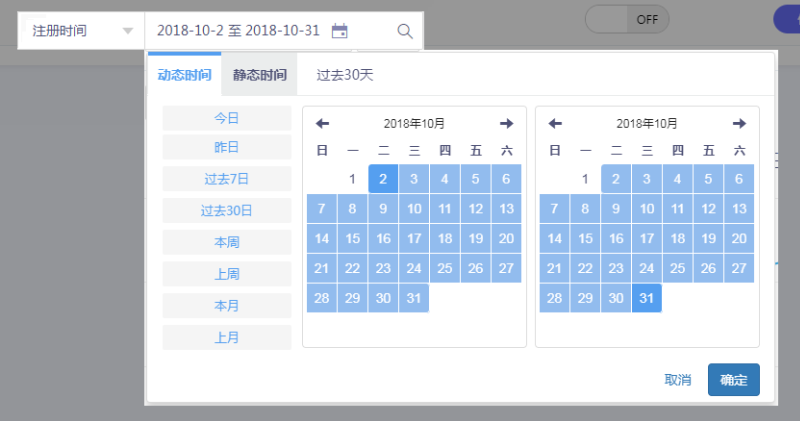This screenshot has width=800, height=421.
Task: Pick day 1 in right calendar
Action: point(585,179)
